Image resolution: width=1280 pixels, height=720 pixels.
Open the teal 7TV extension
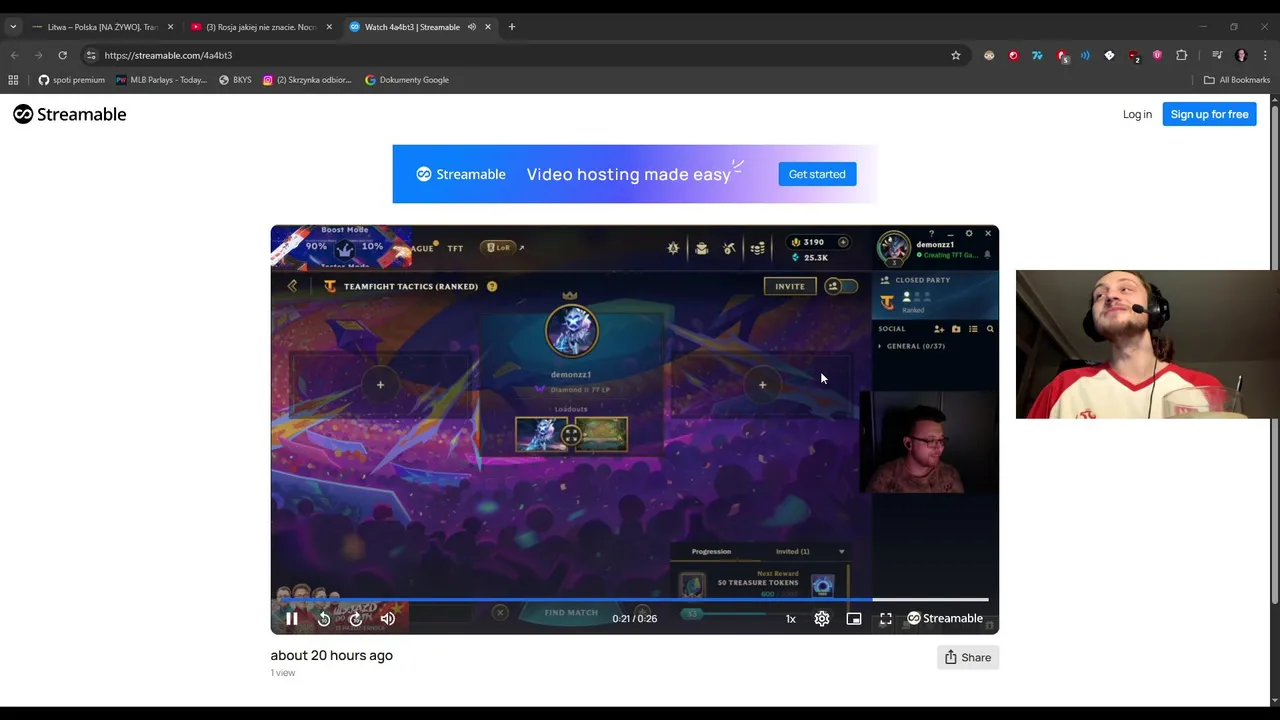(1037, 55)
